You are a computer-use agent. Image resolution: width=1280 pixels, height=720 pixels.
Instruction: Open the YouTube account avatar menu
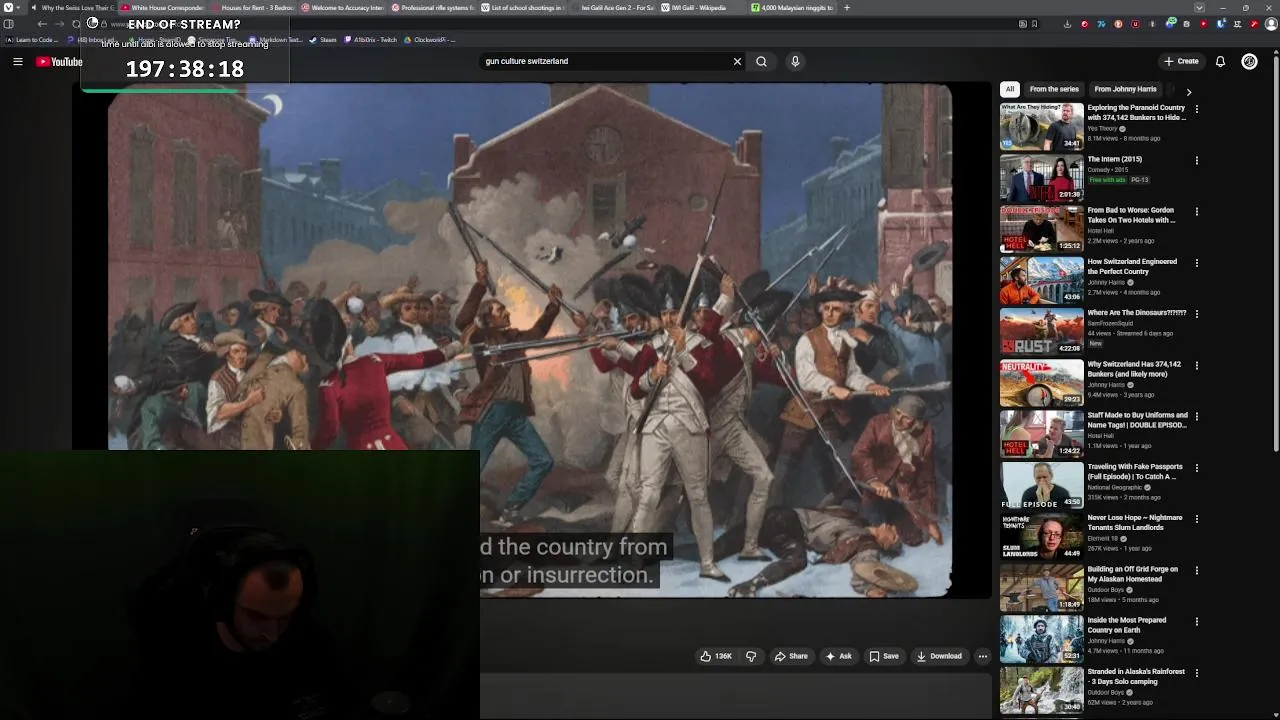point(1249,61)
